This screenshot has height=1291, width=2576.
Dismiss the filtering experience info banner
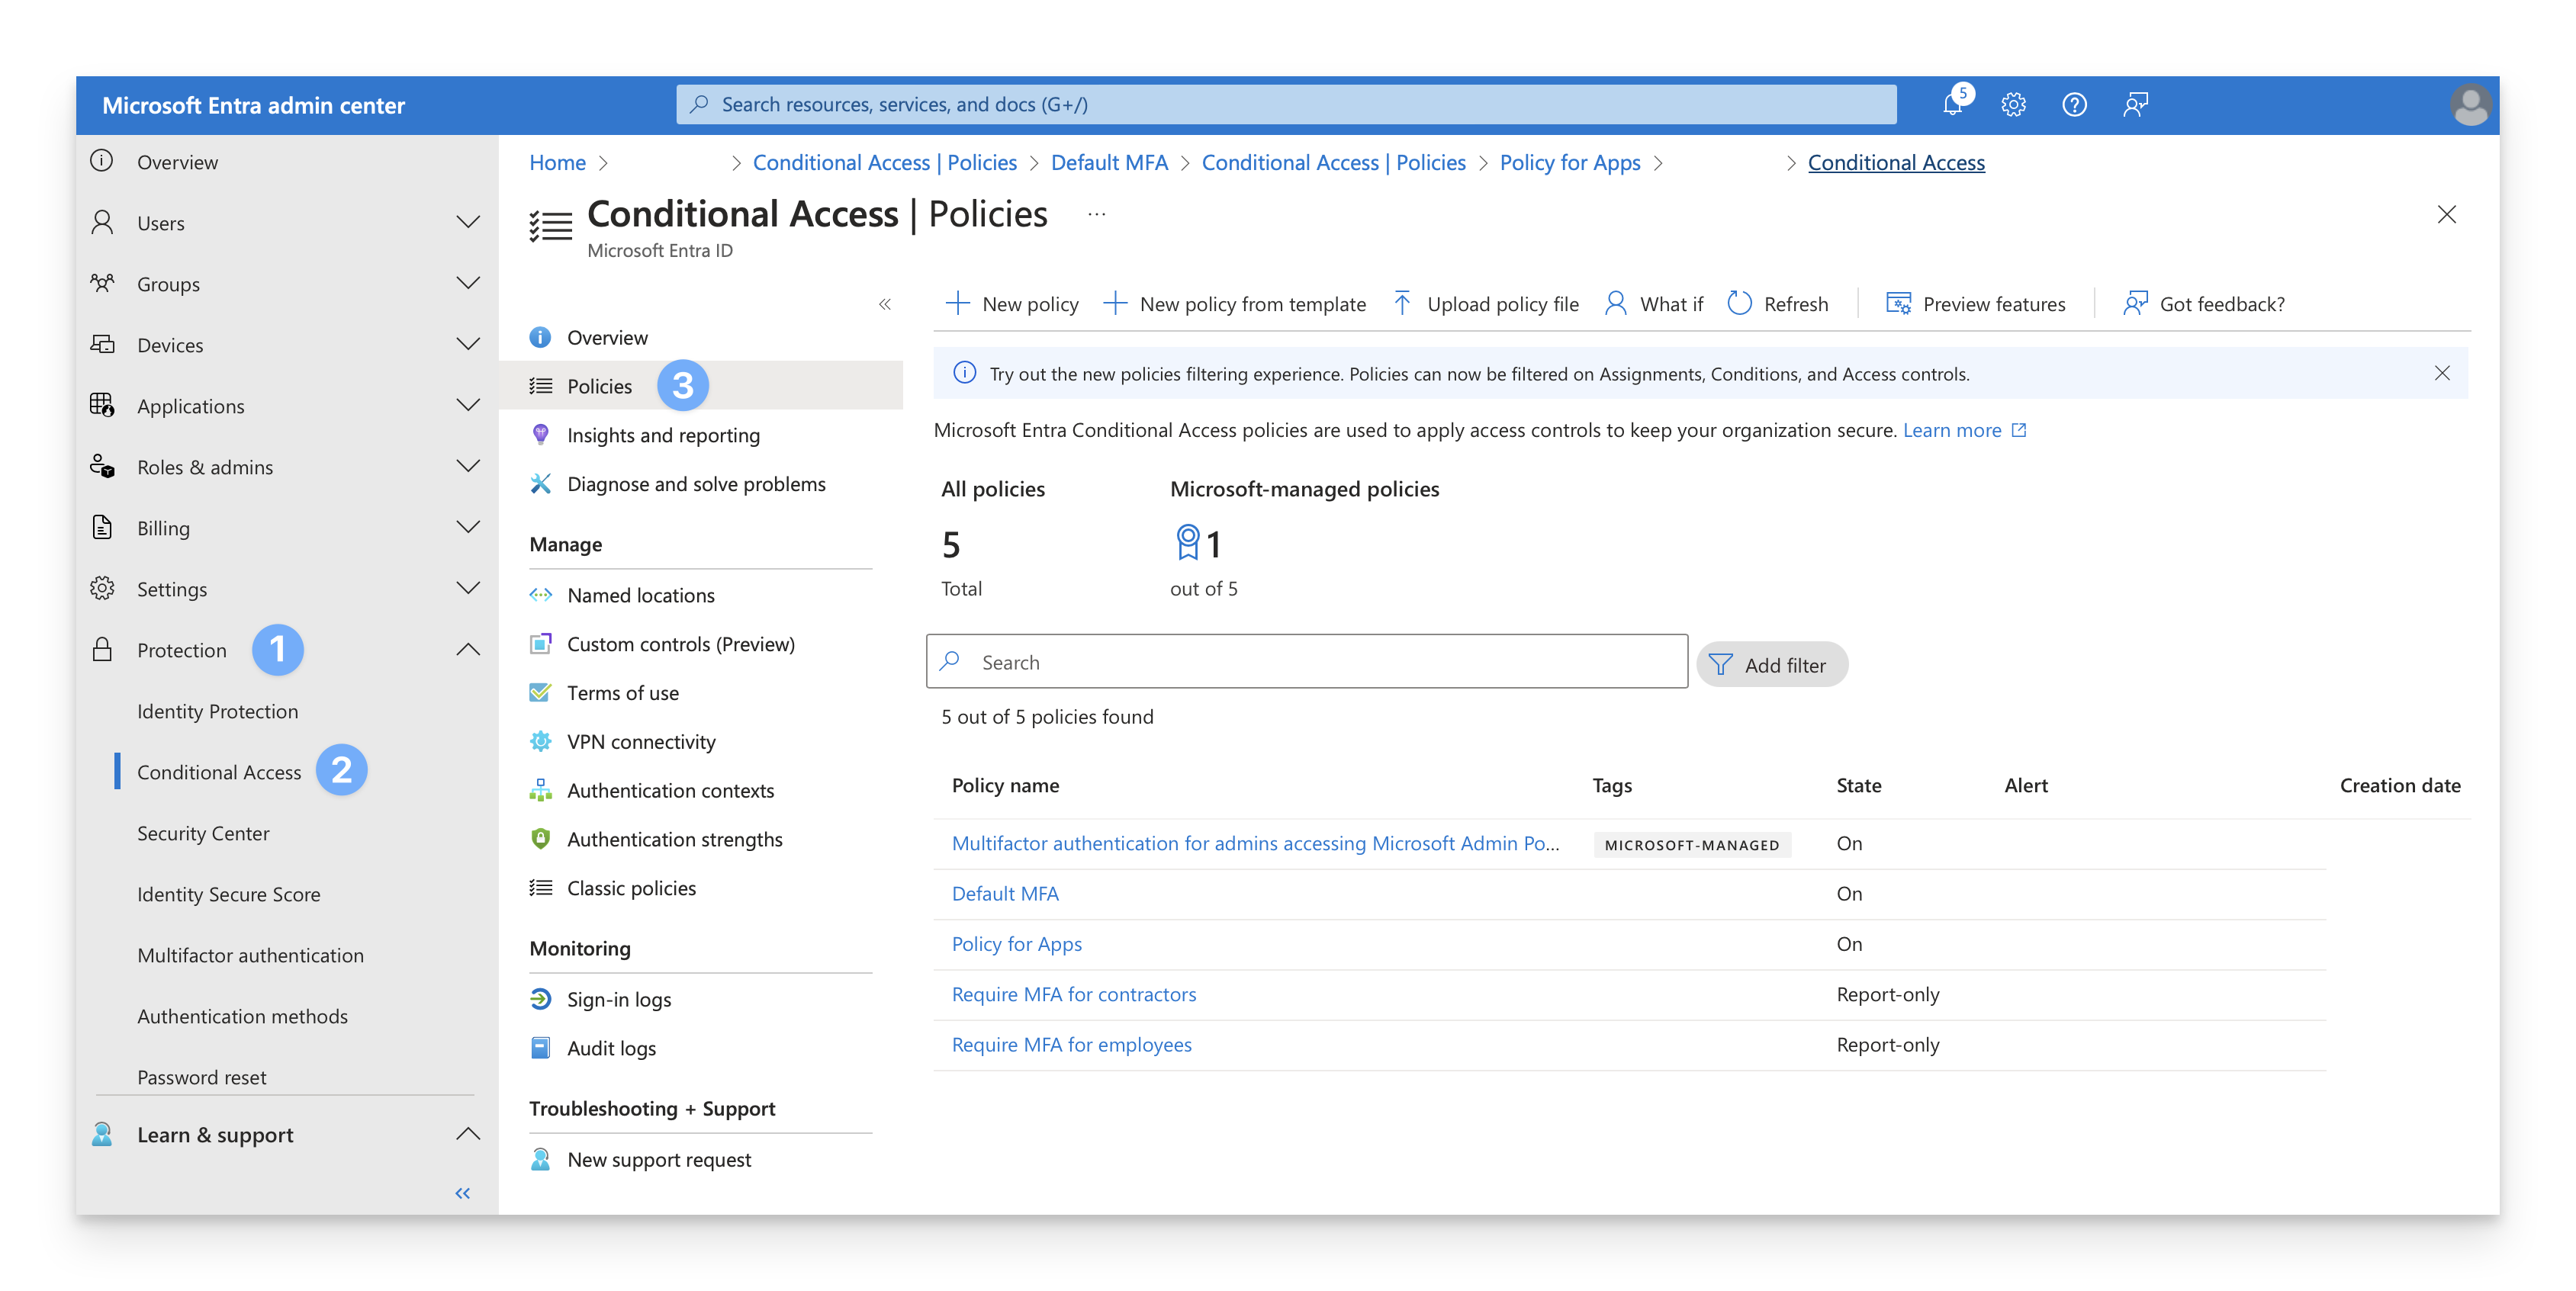(2441, 373)
